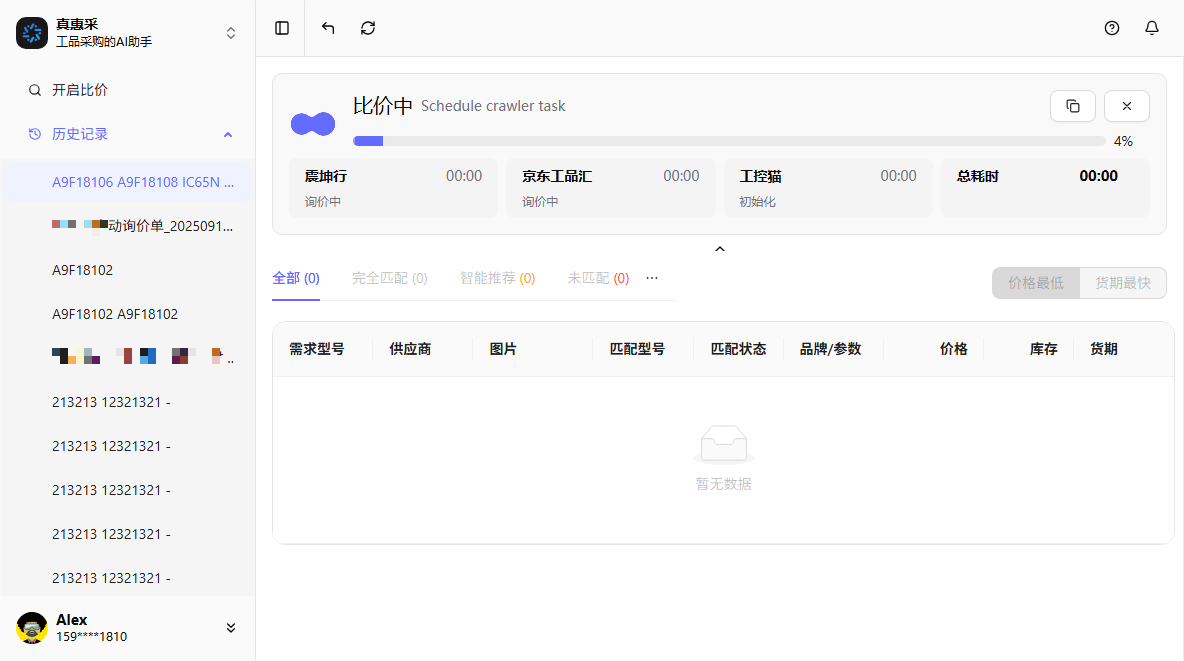The image size is (1184, 661).
Task: Open the 京东工品汇 supplier status card
Action: [x=611, y=188]
